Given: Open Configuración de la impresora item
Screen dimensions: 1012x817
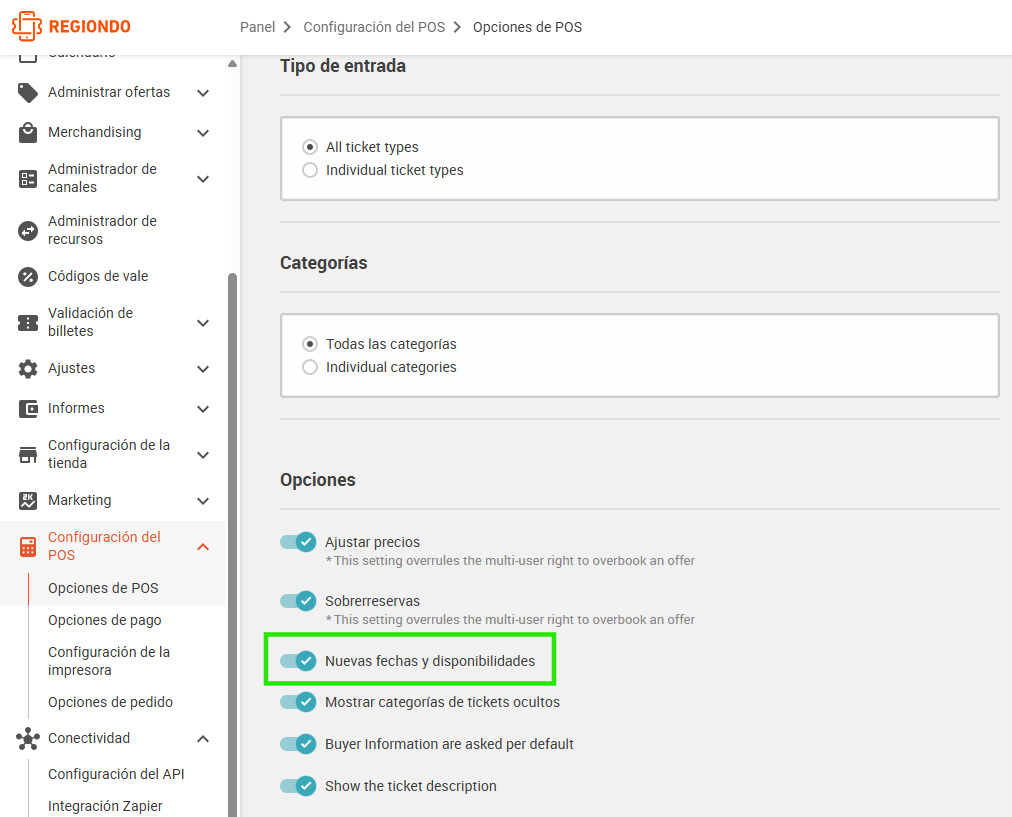Looking at the screenshot, I should 109,661.
